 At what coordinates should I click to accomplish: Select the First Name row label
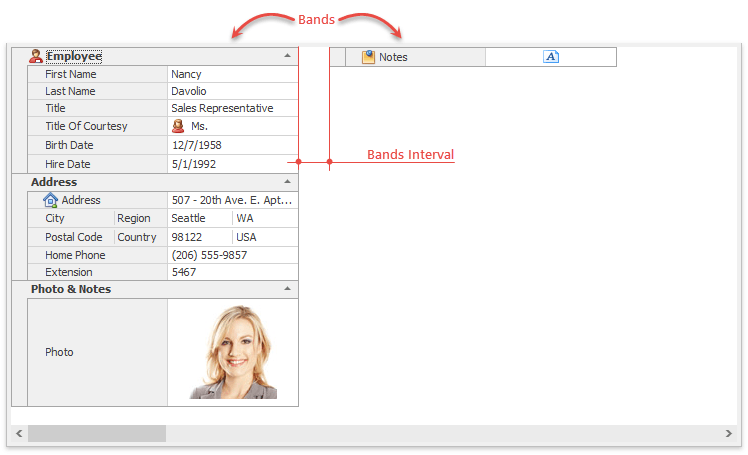click(x=71, y=74)
